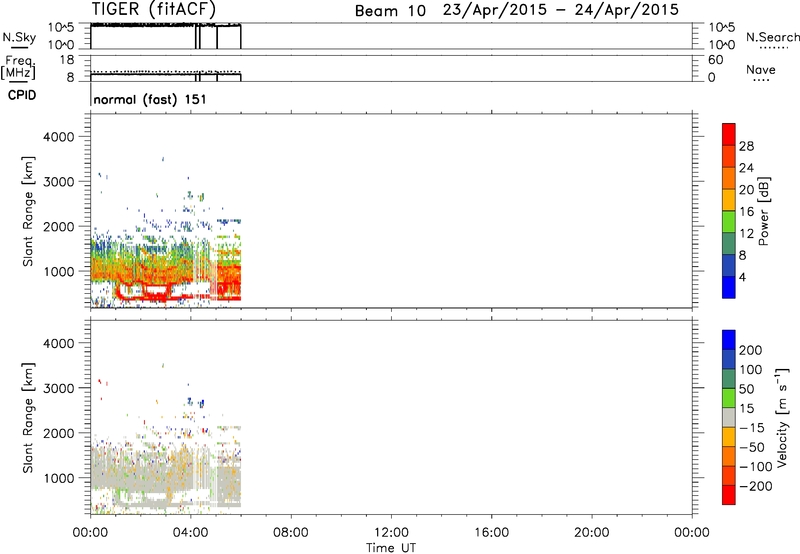
Task: Click the '4' Power colorbar value
Action: click(x=742, y=277)
